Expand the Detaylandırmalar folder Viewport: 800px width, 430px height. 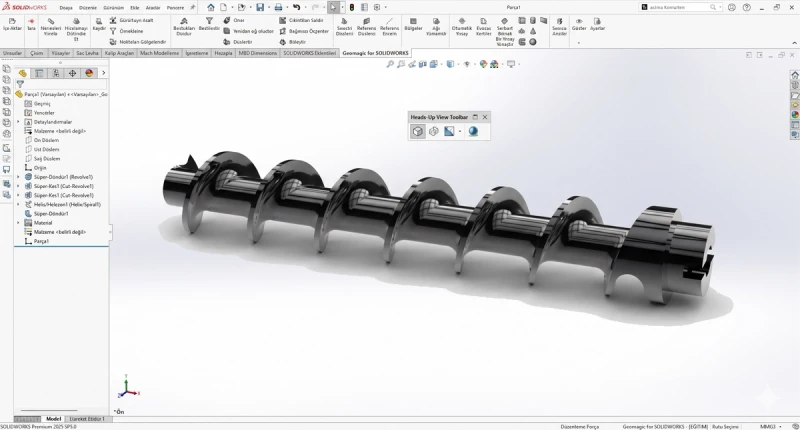pos(18,122)
